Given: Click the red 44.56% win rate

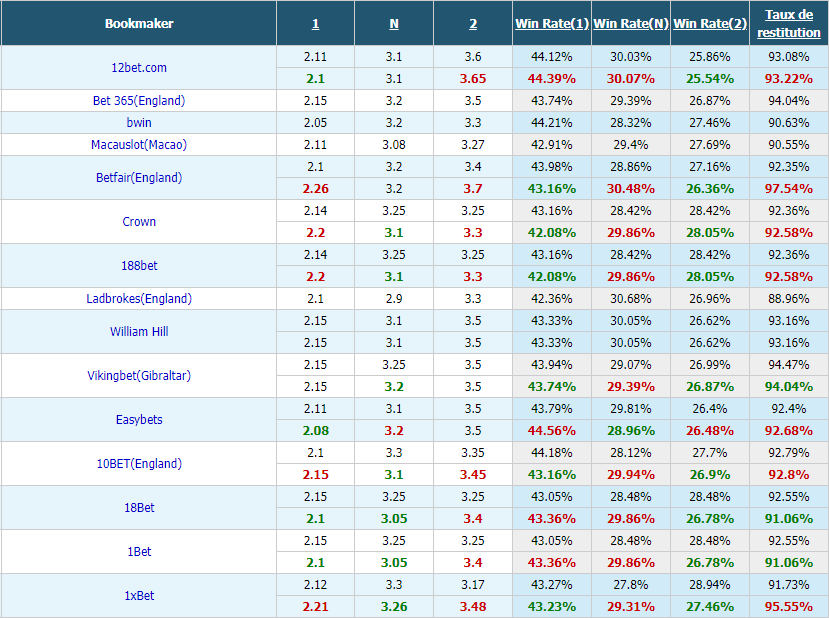Looking at the screenshot, I should coord(552,431).
